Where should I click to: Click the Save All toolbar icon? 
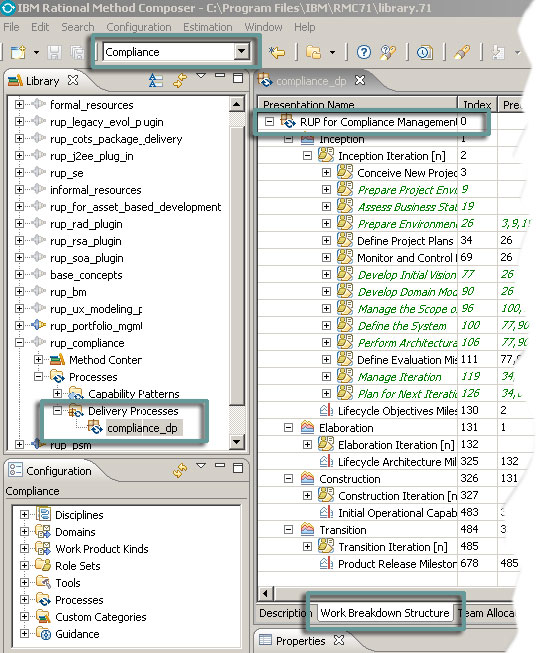coord(77,52)
